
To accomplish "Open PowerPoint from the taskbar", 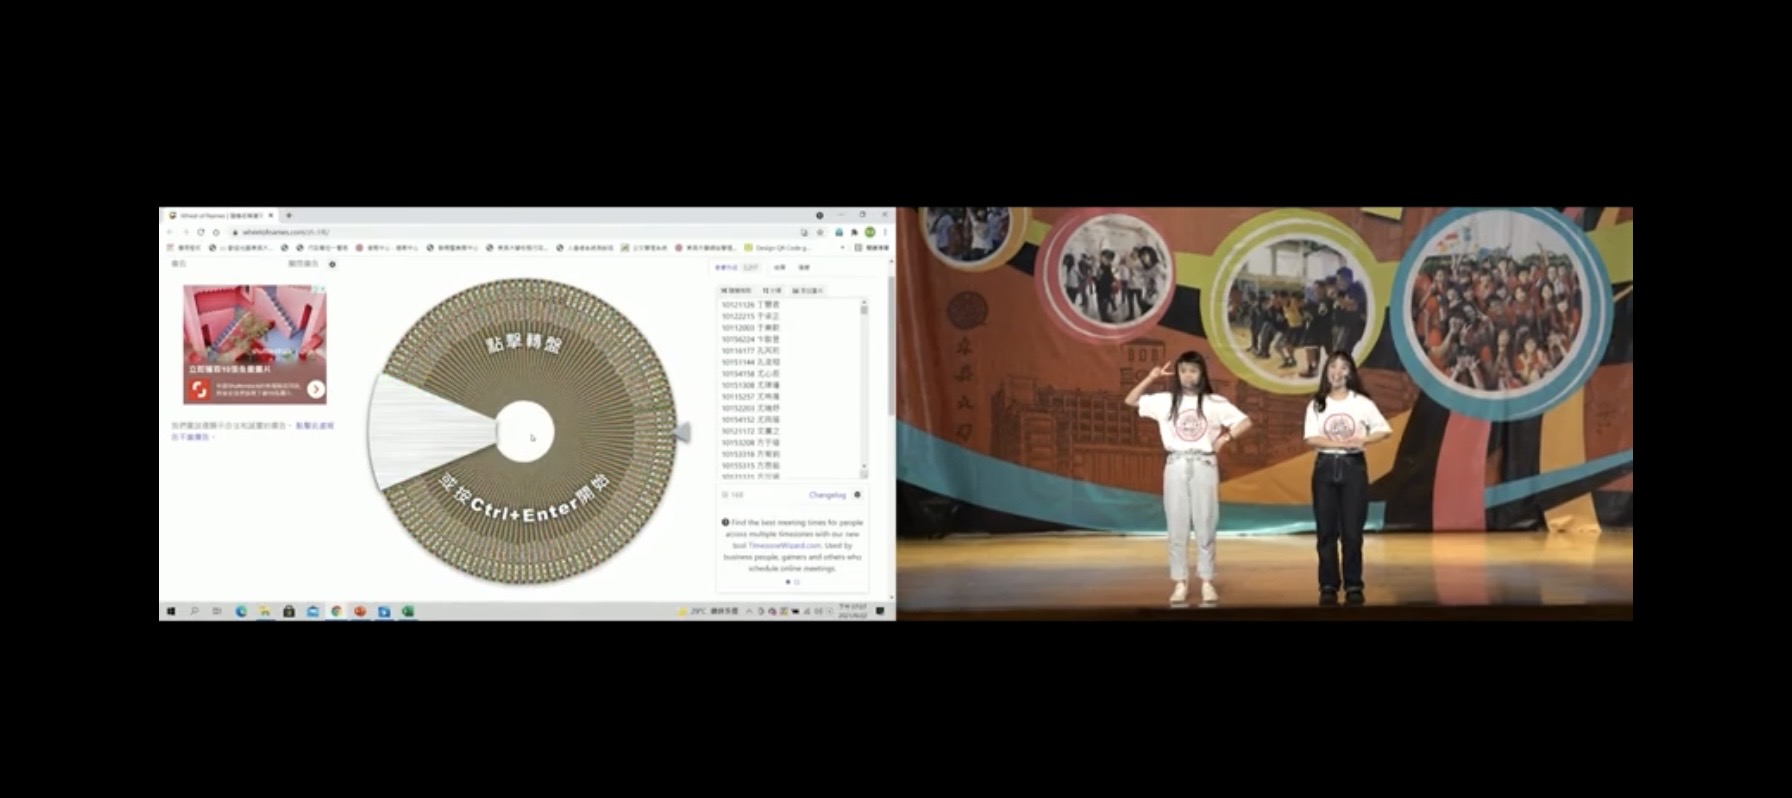I will pyautogui.click(x=360, y=611).
